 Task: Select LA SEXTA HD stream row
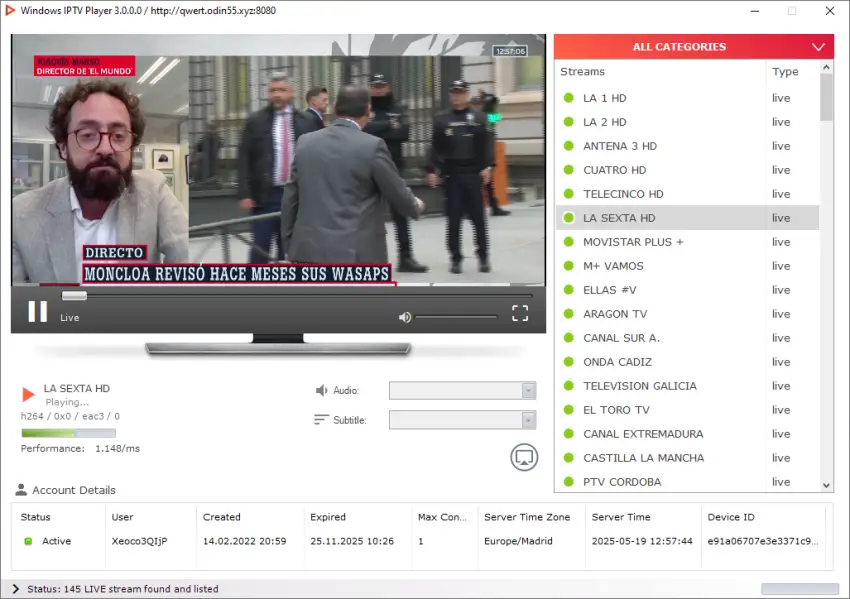click(687, 218)
